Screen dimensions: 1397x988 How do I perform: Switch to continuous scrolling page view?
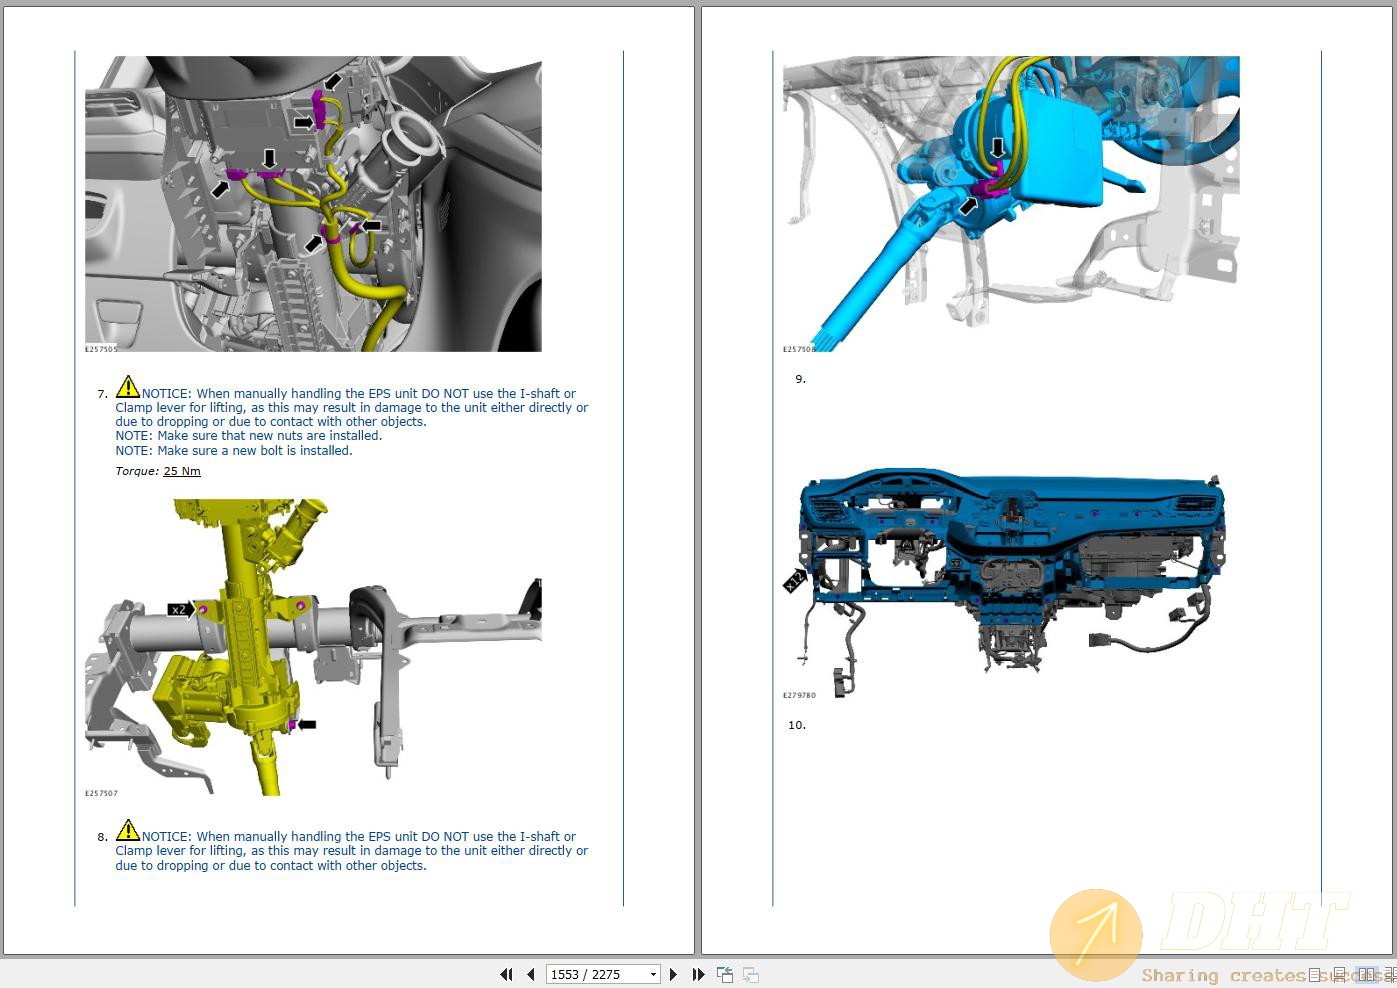pyautogui.click(x=1339, y=976)
